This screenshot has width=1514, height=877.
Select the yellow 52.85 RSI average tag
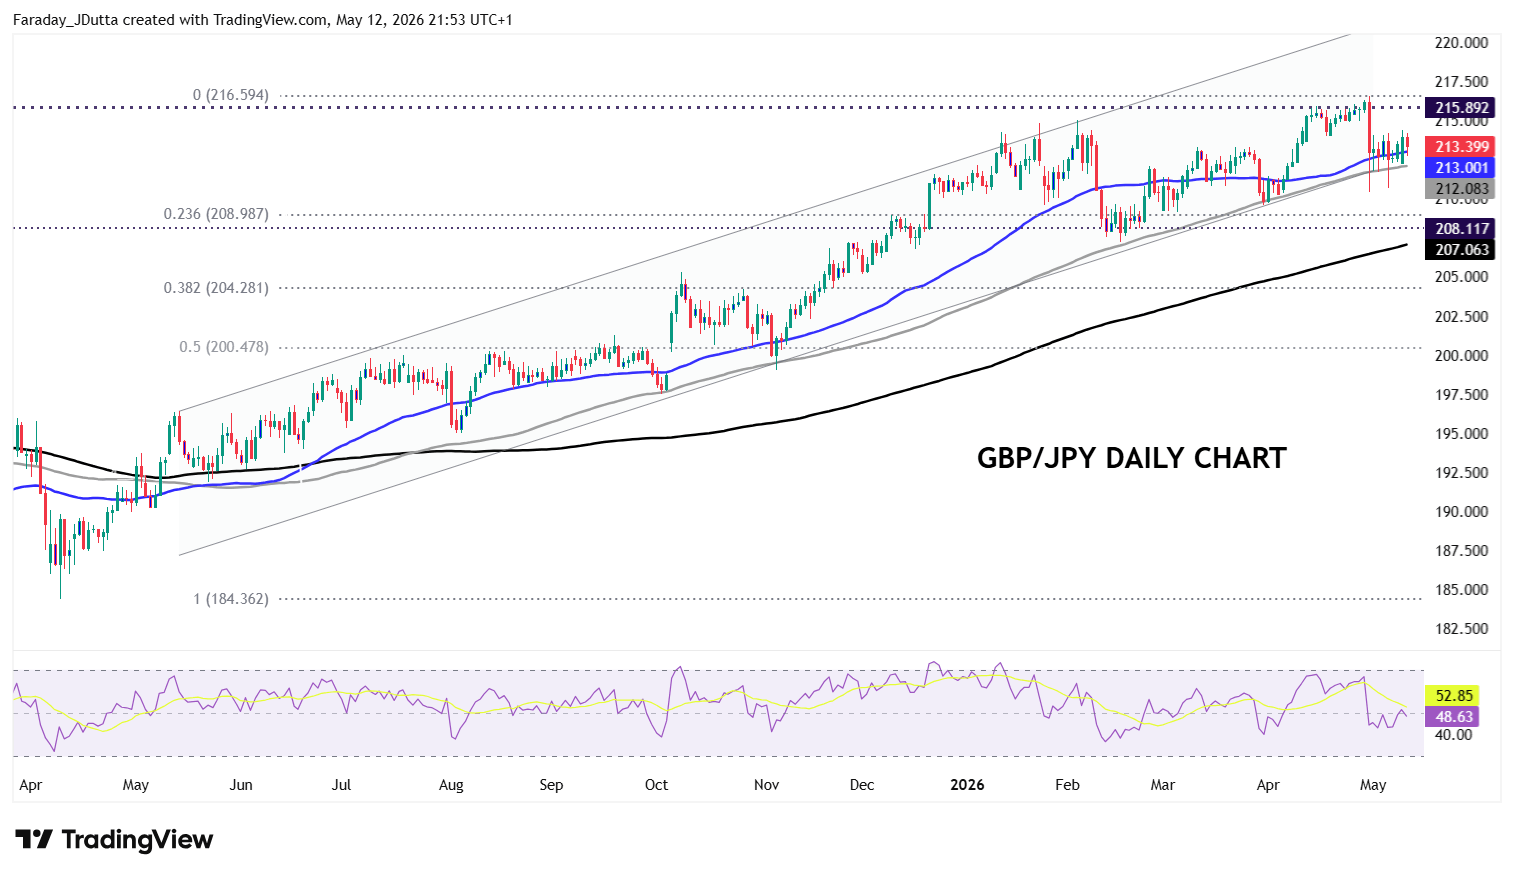[1454, 696]
